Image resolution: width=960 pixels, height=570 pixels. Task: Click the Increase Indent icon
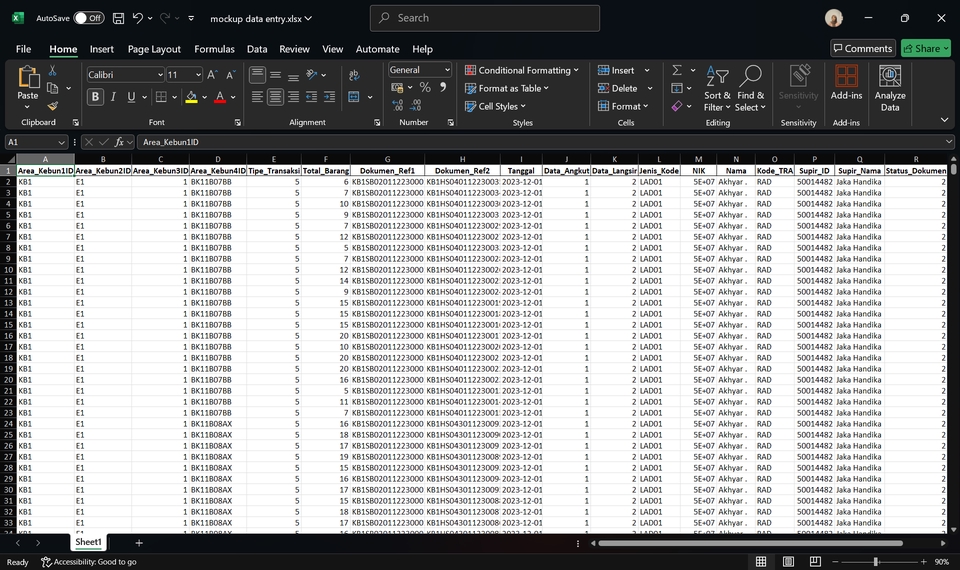click(x=329, y=97)
